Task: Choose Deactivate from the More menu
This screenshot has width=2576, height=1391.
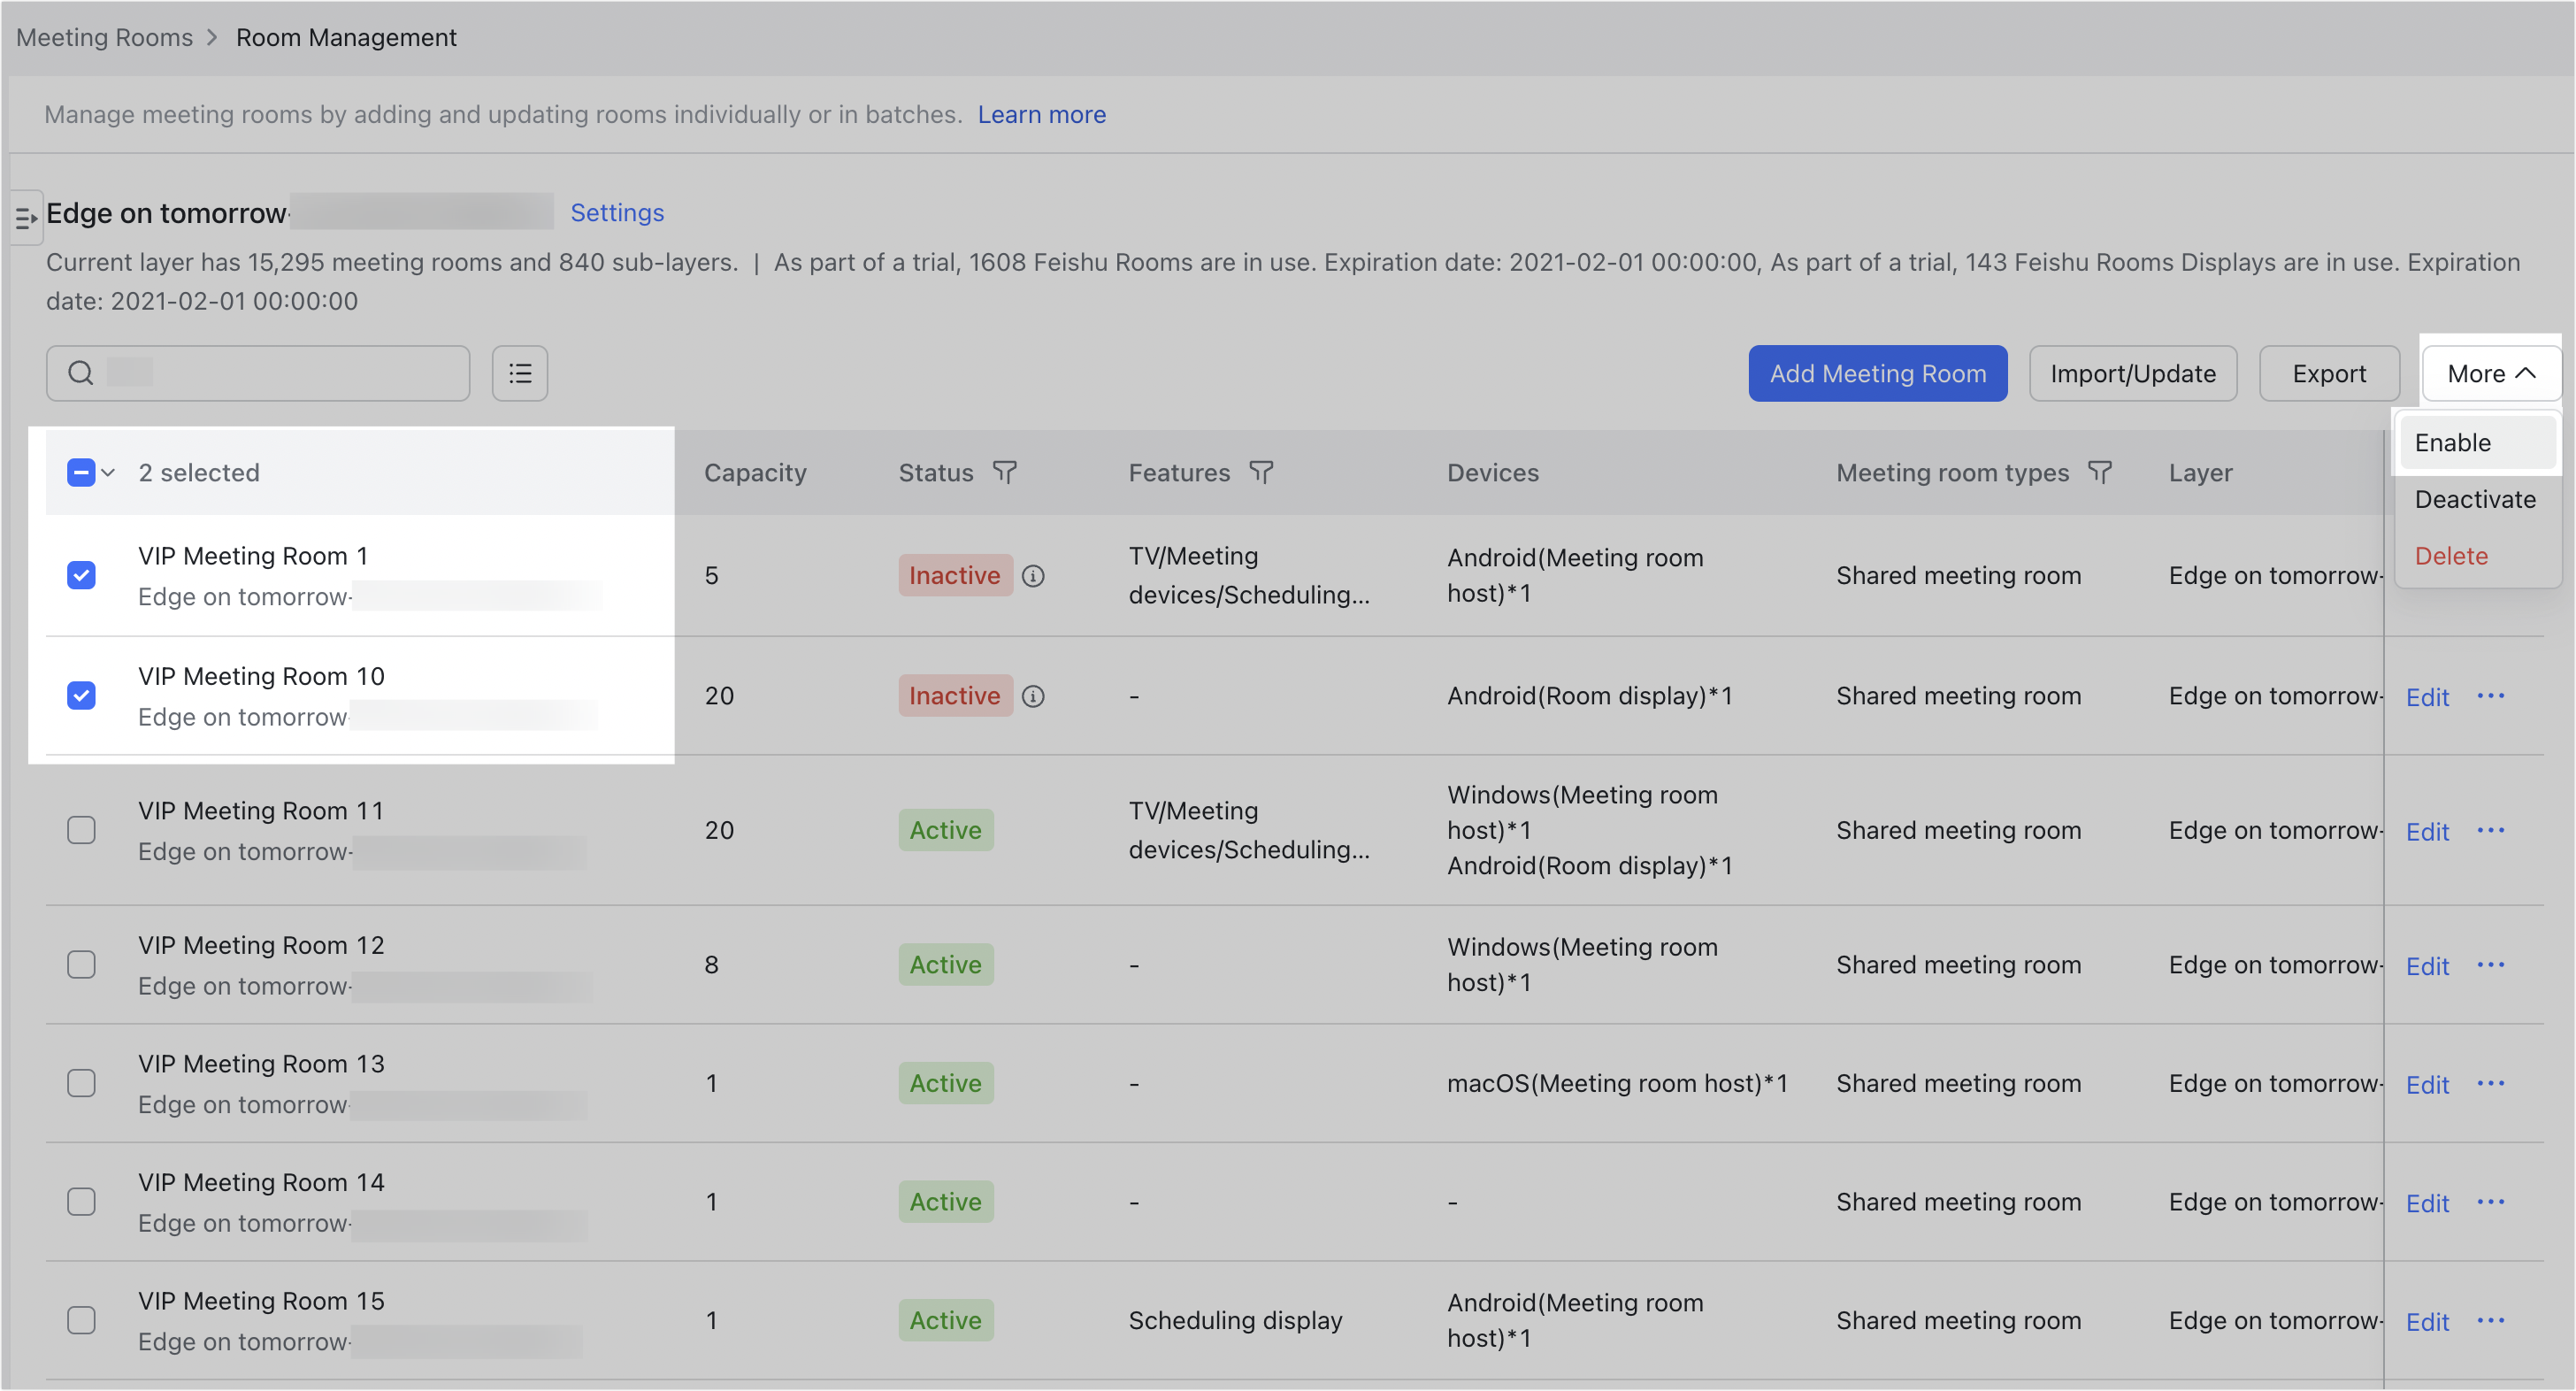Action: pos(2475,499)
